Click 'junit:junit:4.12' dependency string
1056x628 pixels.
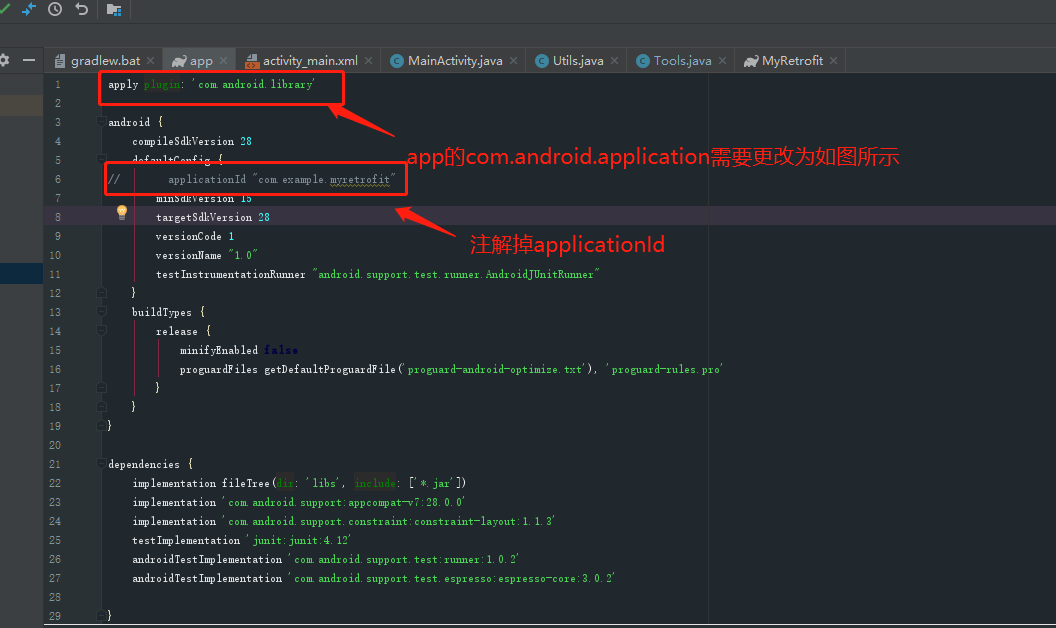[299, 540]
